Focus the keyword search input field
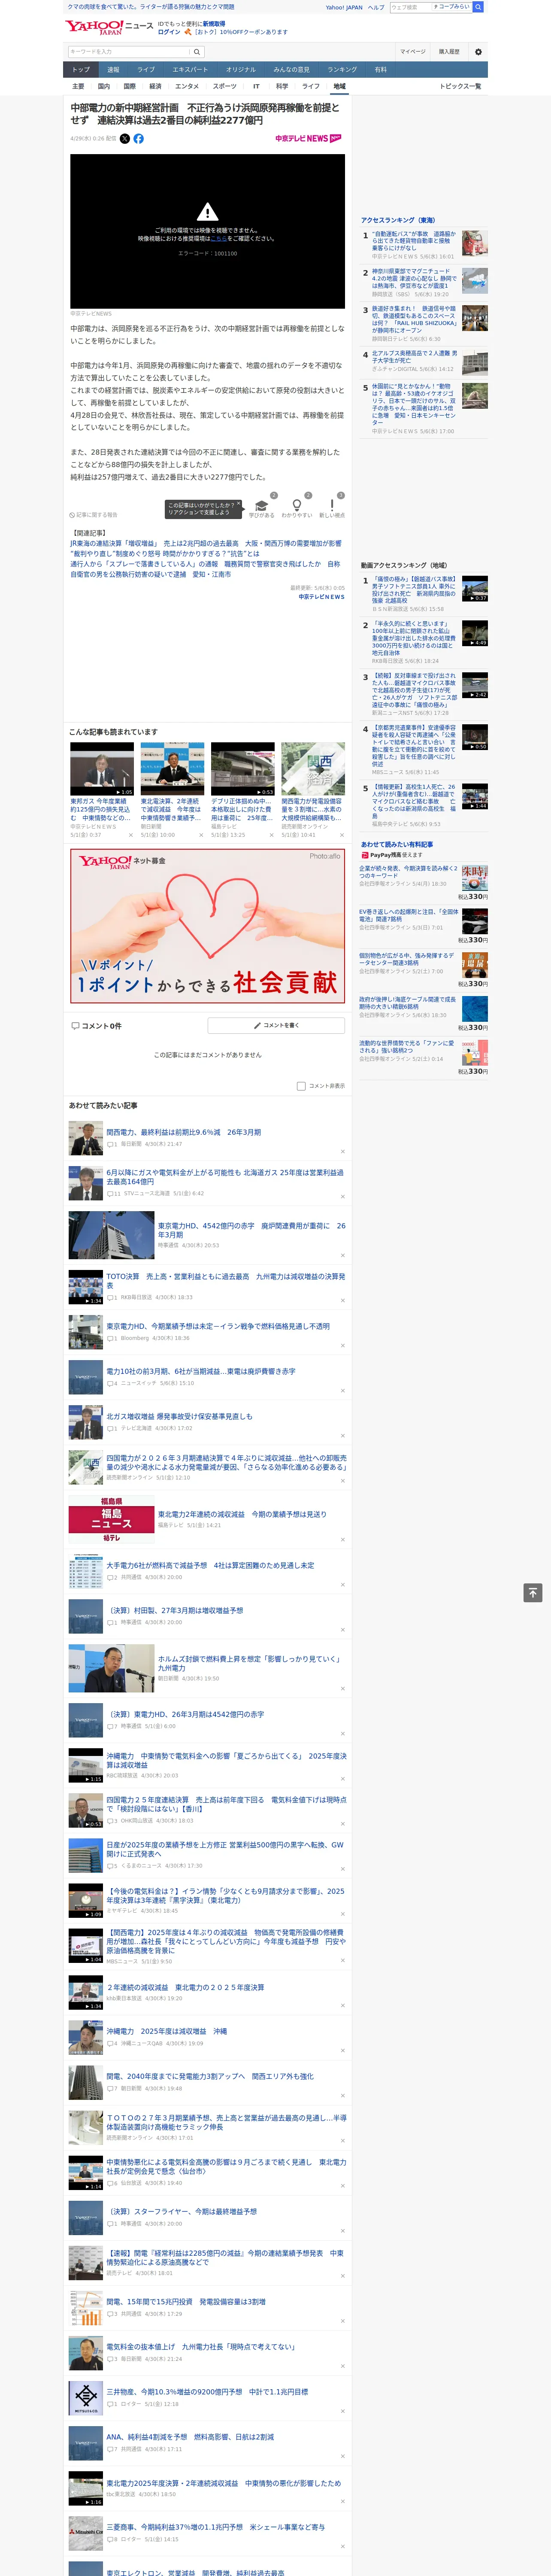The height and width of the screenshot is (2576, 551). coord(129,52)
